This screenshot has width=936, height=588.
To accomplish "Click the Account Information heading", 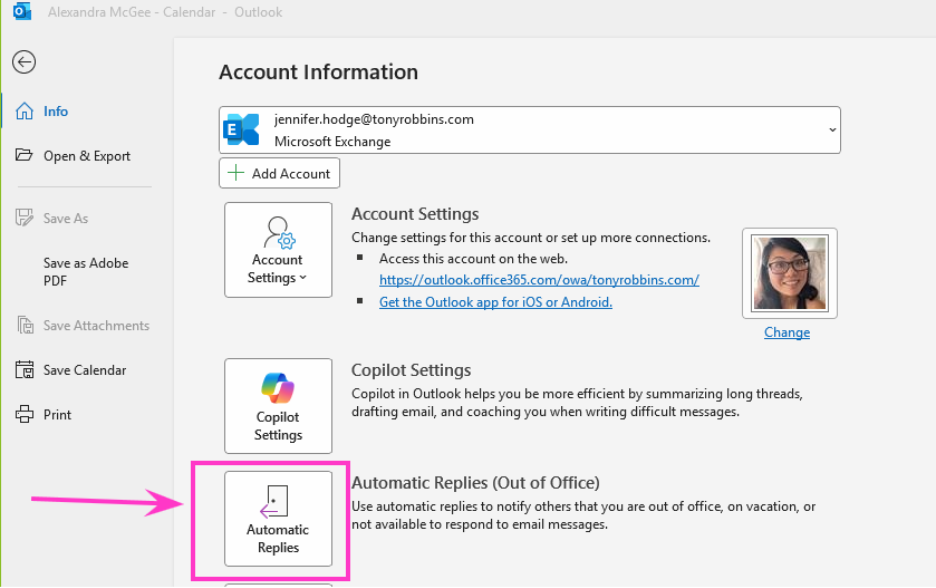I will click(x=318, y=72).
